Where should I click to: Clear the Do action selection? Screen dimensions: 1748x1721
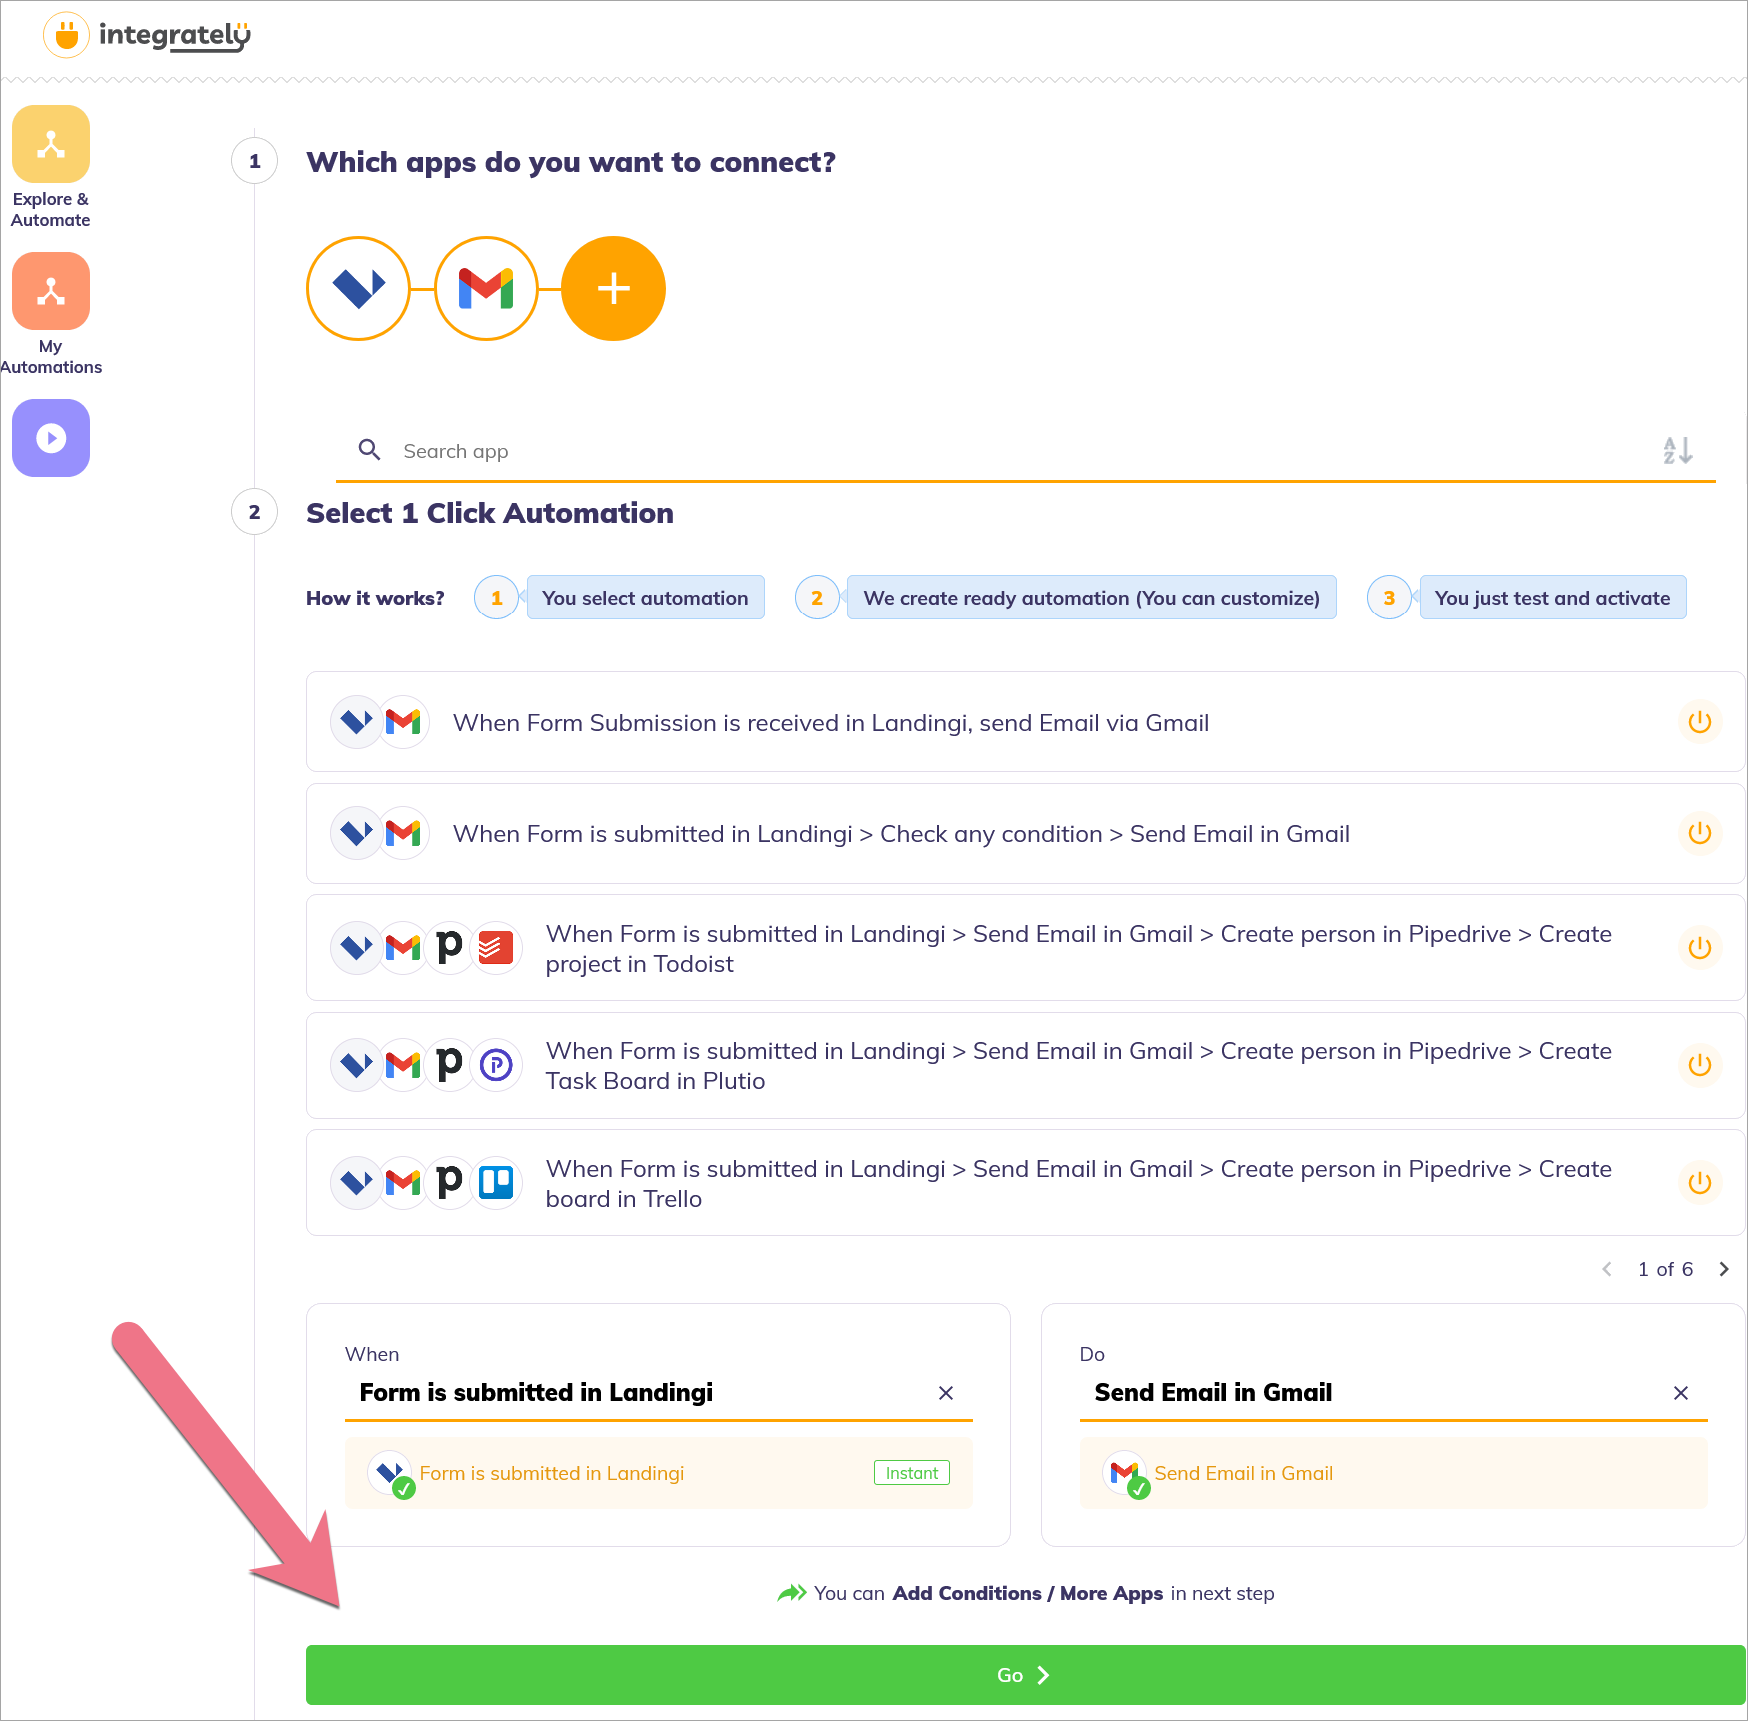click(x=1681, y=1393)
